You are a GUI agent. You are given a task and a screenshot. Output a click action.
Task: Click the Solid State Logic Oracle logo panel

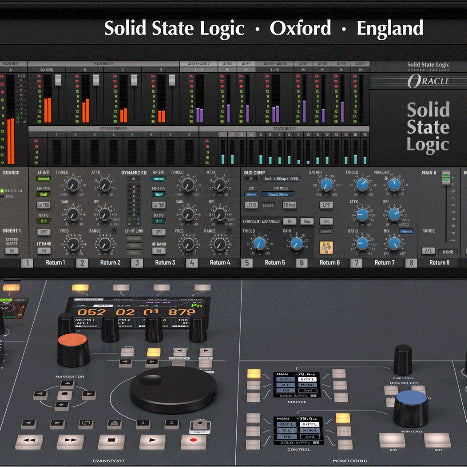coord(419,113)
